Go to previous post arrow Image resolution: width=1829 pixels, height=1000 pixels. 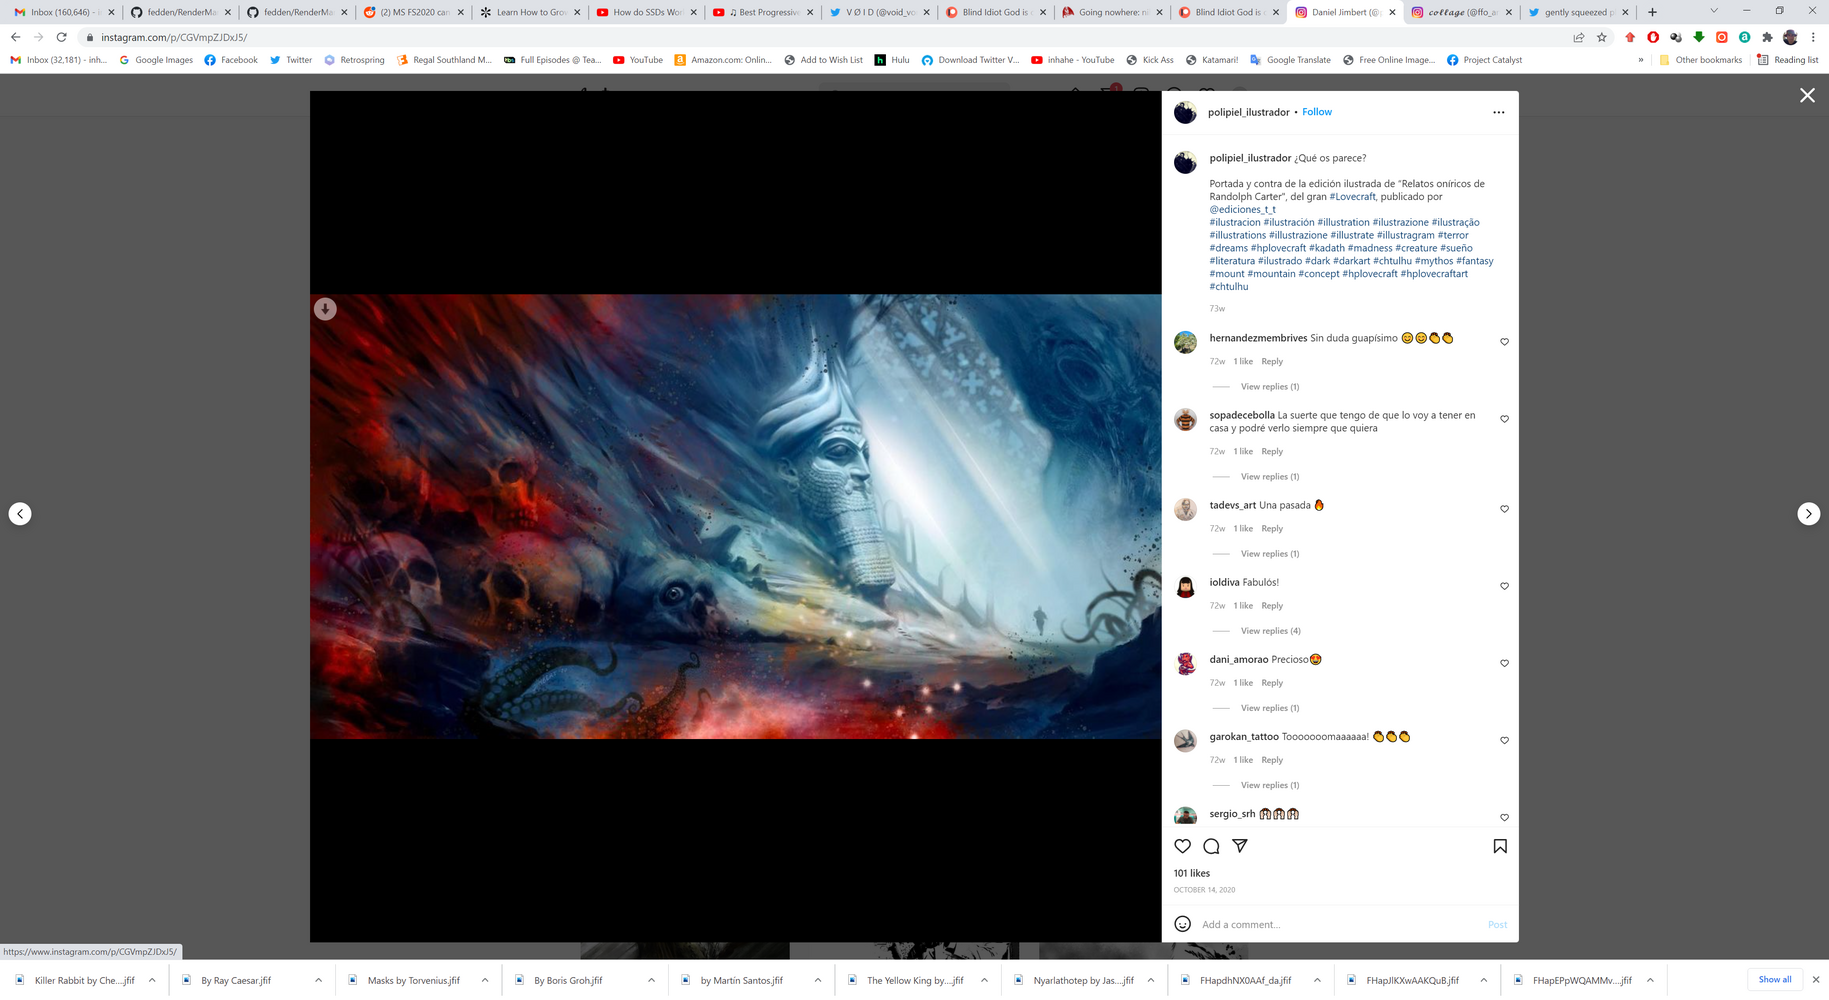(20, 514)
